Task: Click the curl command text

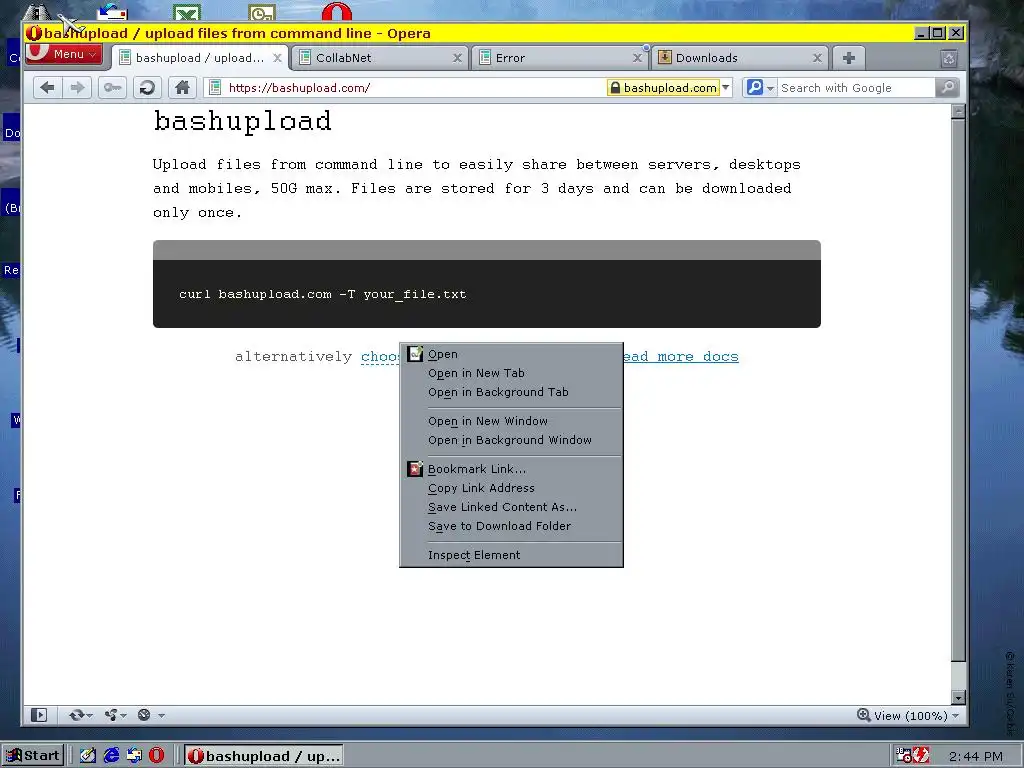Action: click(323, 295)
